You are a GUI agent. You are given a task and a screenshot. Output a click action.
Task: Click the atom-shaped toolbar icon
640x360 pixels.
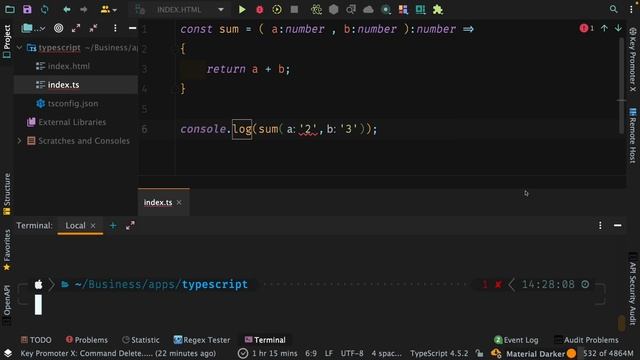click(x=316, y=9)
